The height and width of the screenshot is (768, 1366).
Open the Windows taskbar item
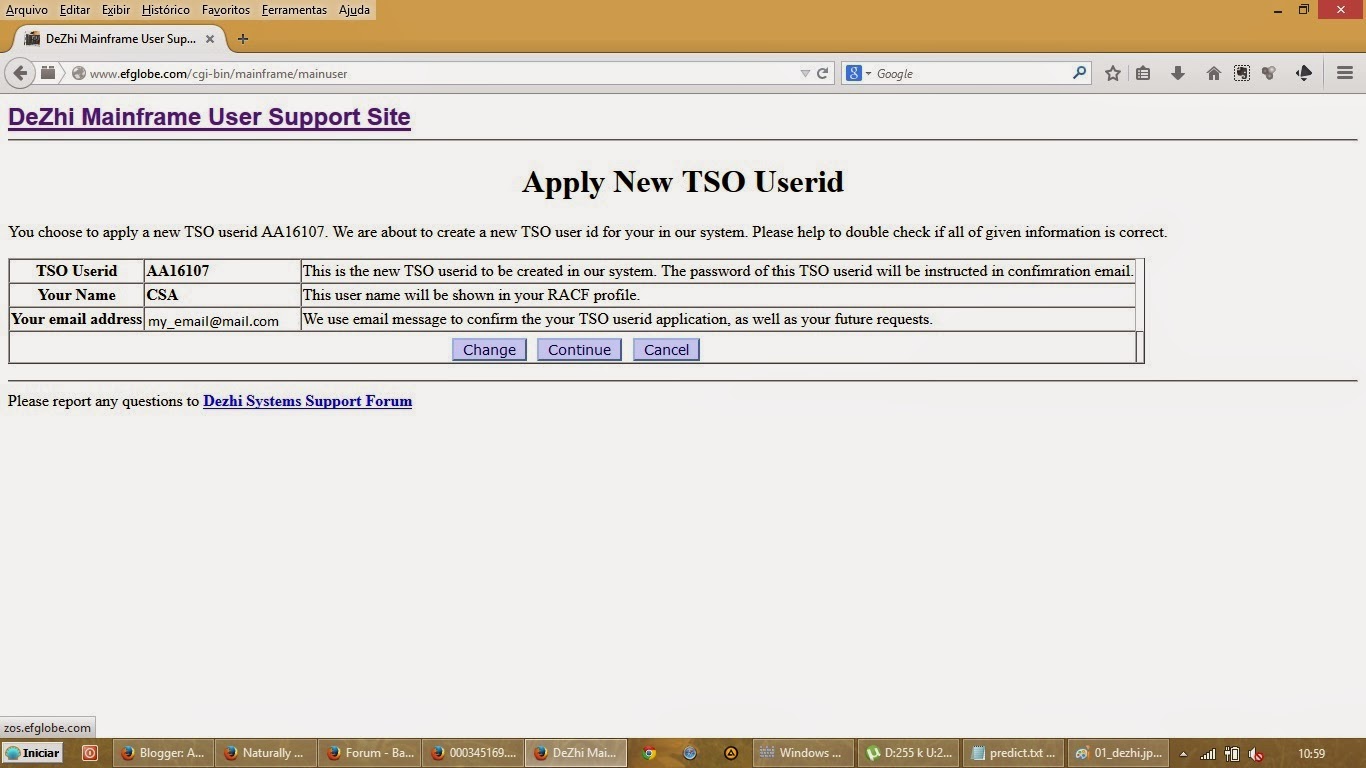point(802,753)
